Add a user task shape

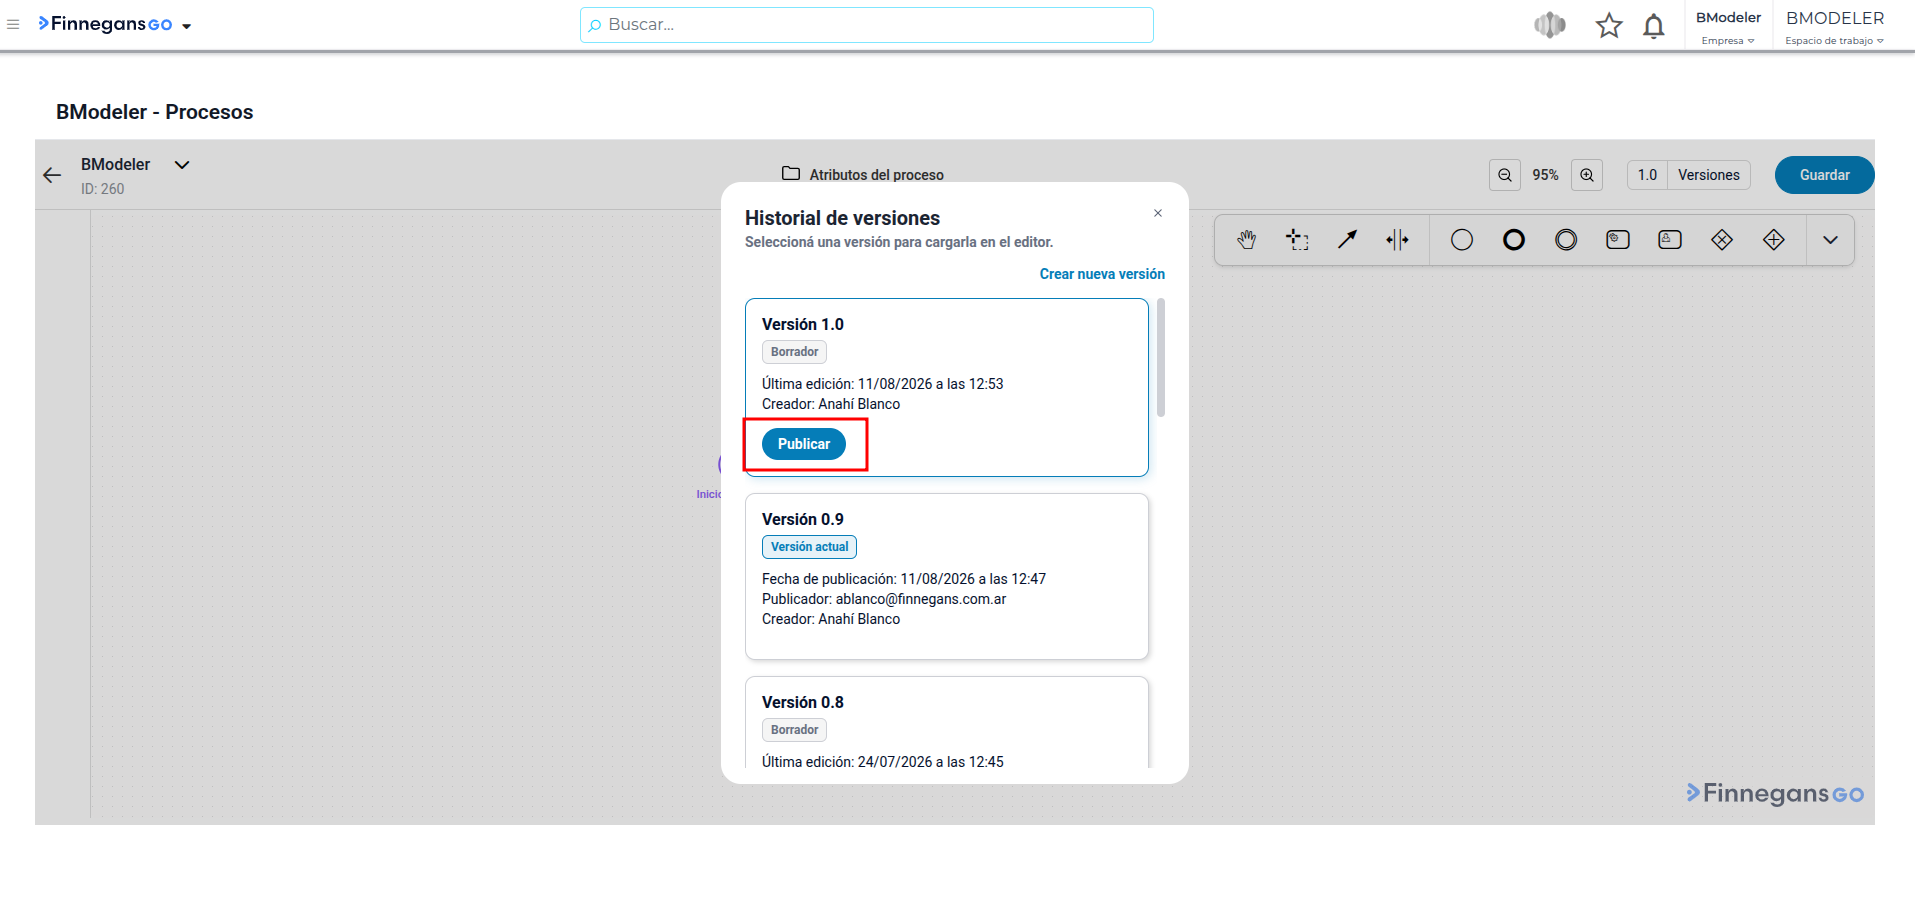click(1670, 240)
